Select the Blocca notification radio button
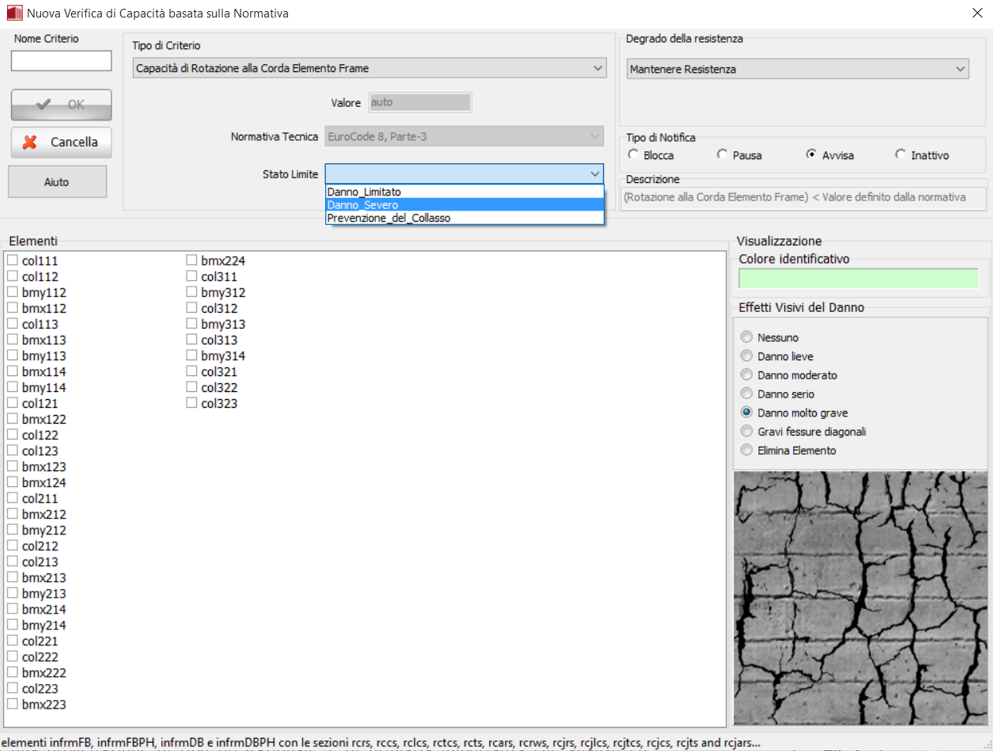The image size is (993, 751). tap(634, 155)
